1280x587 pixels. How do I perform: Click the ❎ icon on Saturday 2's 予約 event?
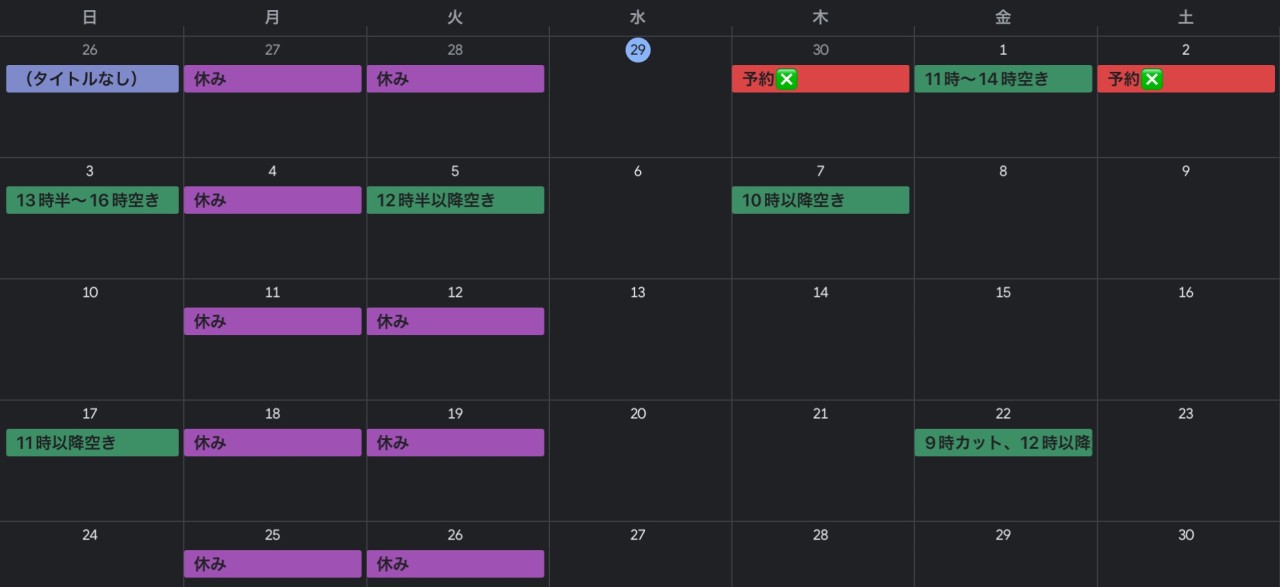pyautogui.click(x=1152, y=79)
